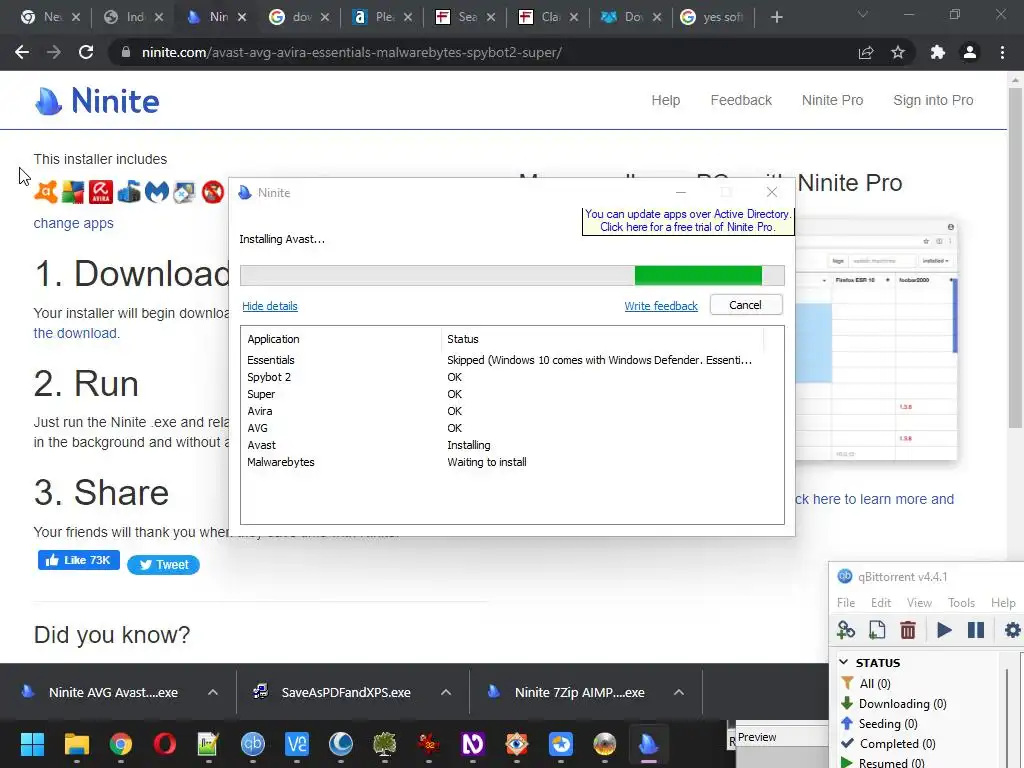
Task: Click the red Avira icon
Action: [x=101, y=193]
